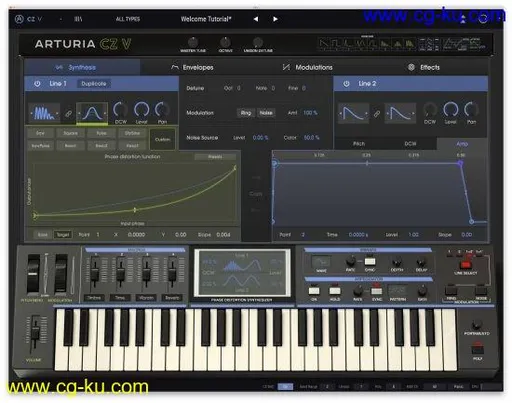Select Line 1 first waveform display
Viewport: 512px width, 403px height.
tap(45, 113)
